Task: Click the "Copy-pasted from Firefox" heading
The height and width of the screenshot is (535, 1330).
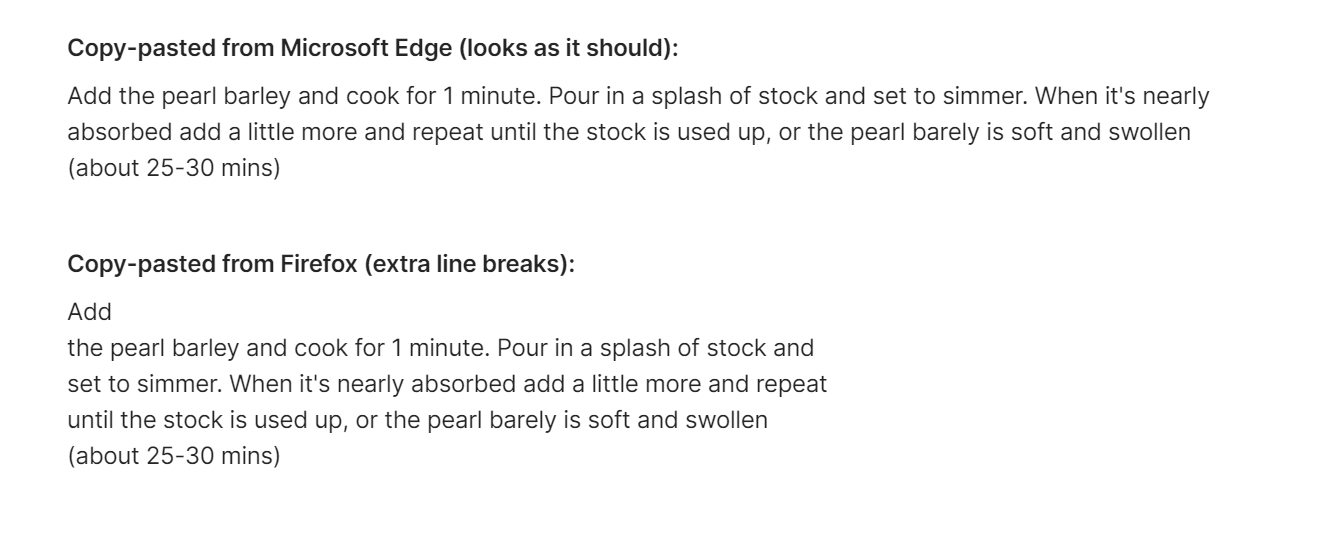Action: click(x=320, y=265)
